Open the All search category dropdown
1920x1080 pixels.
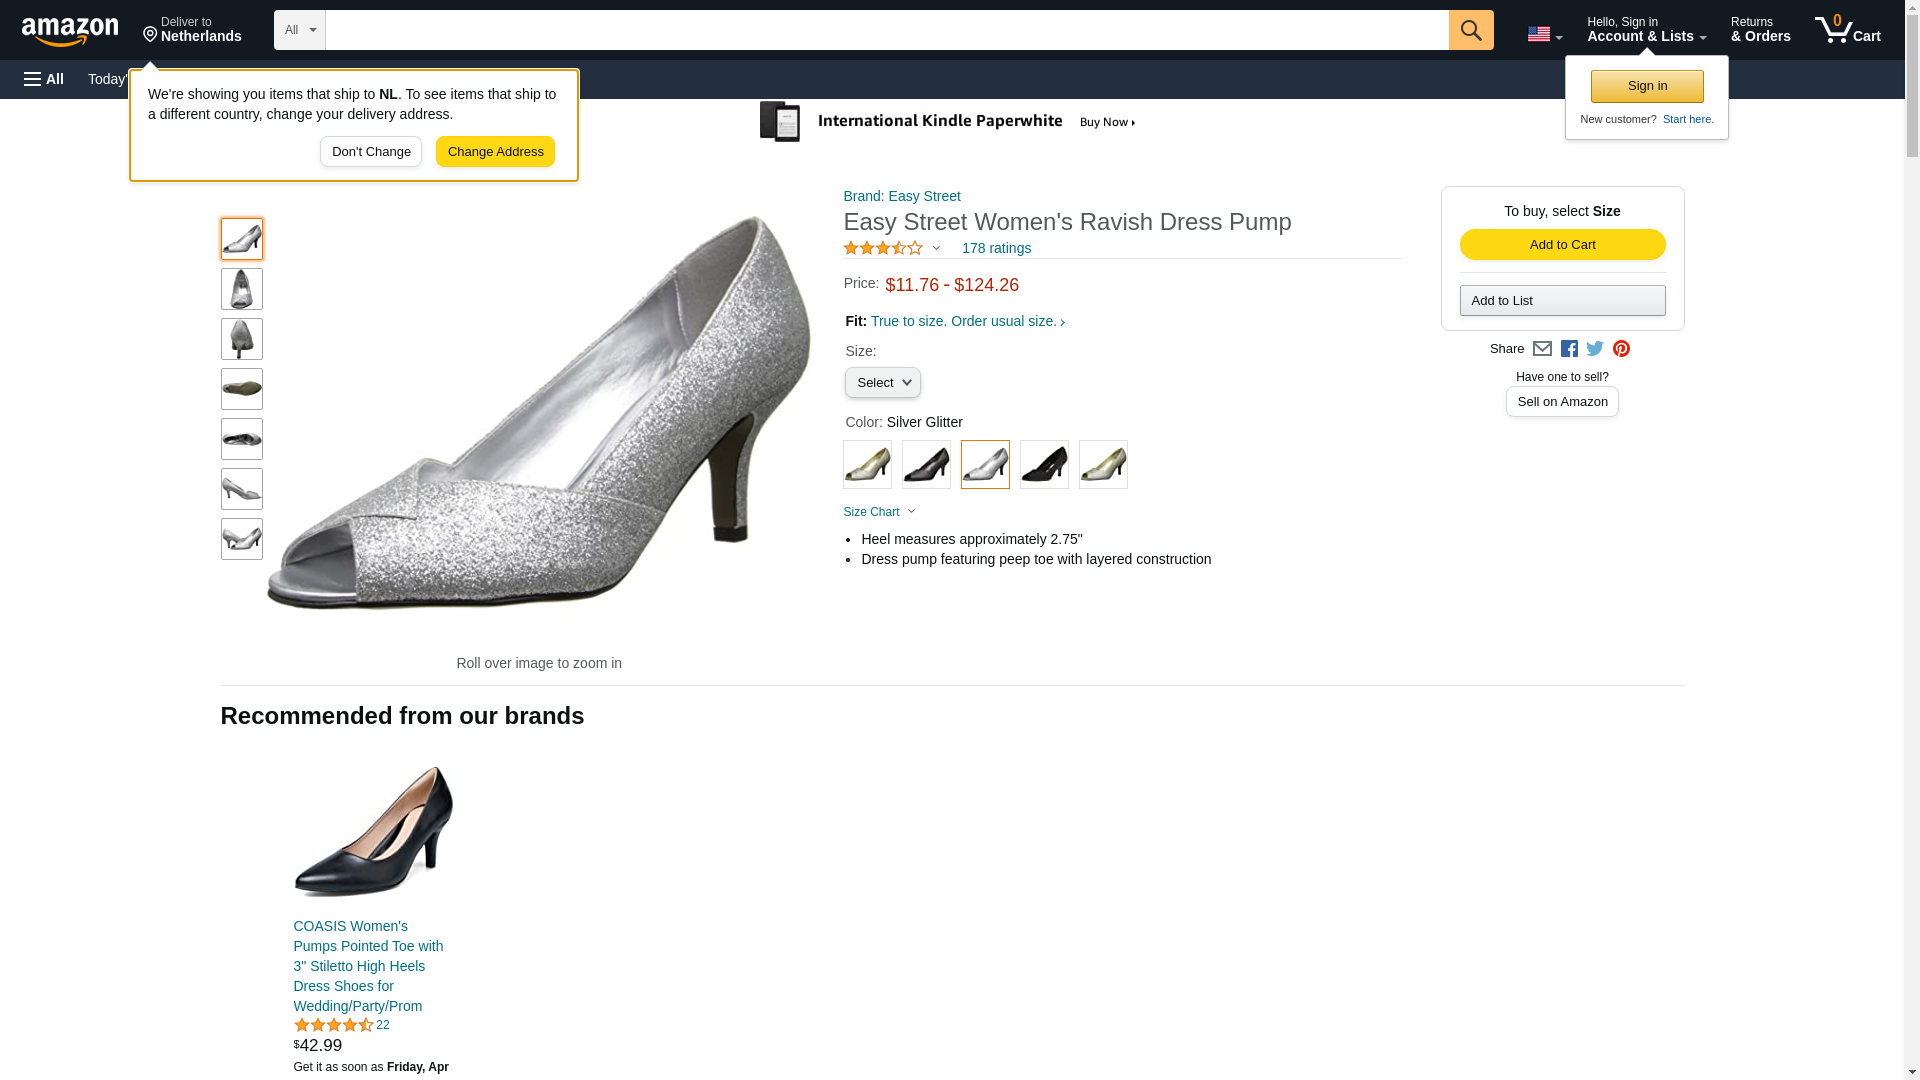coord(300,30)
